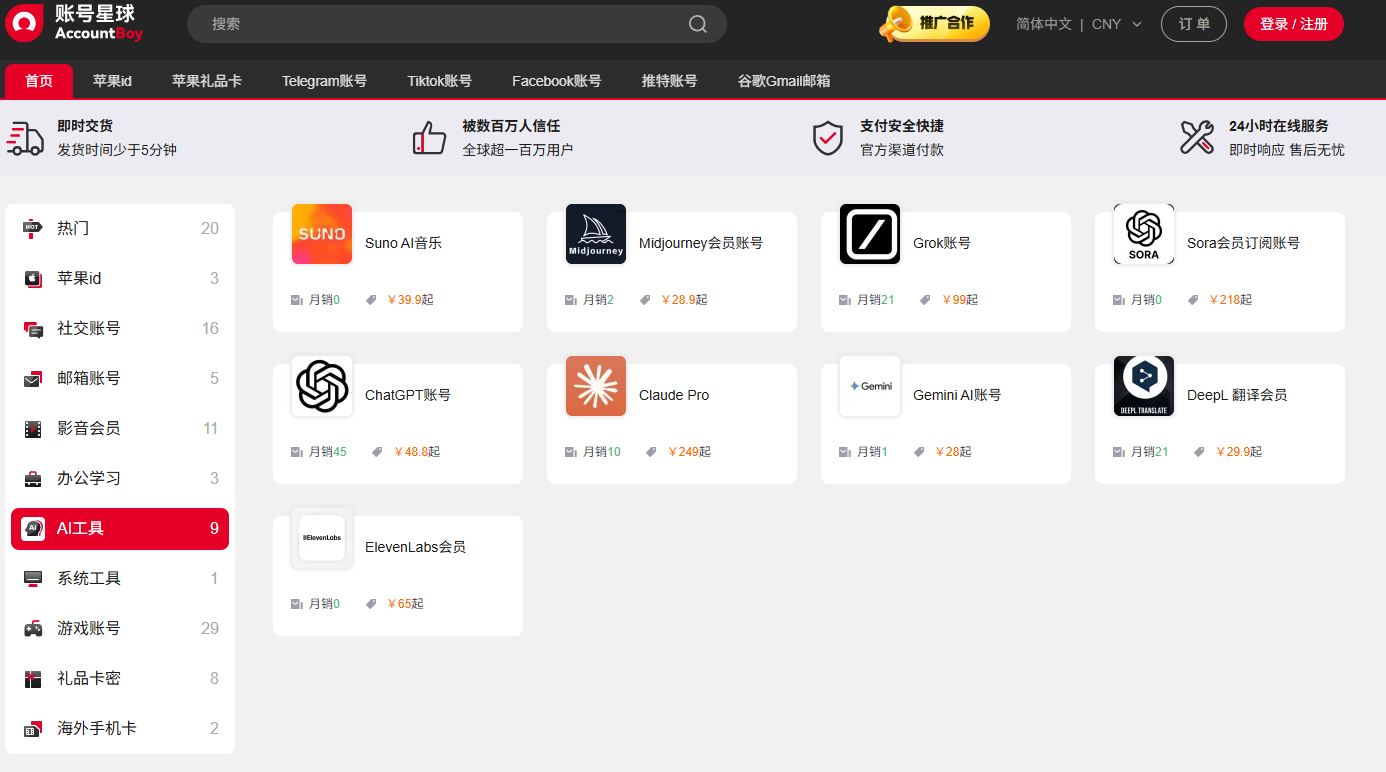Click the ￥65起 price text

click(405, 604)
